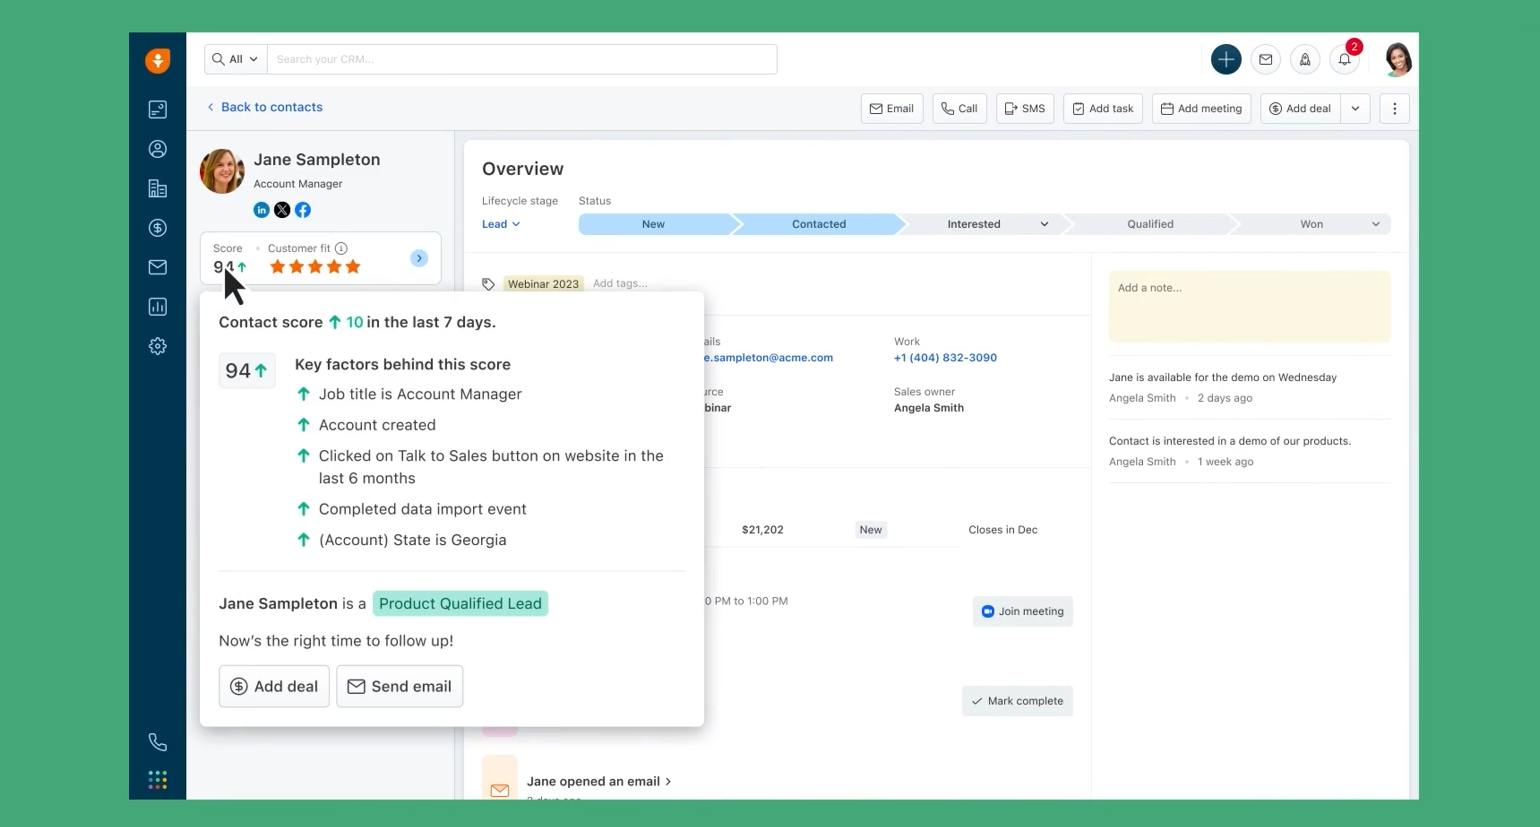Go back to contacts link

point(265,107)
